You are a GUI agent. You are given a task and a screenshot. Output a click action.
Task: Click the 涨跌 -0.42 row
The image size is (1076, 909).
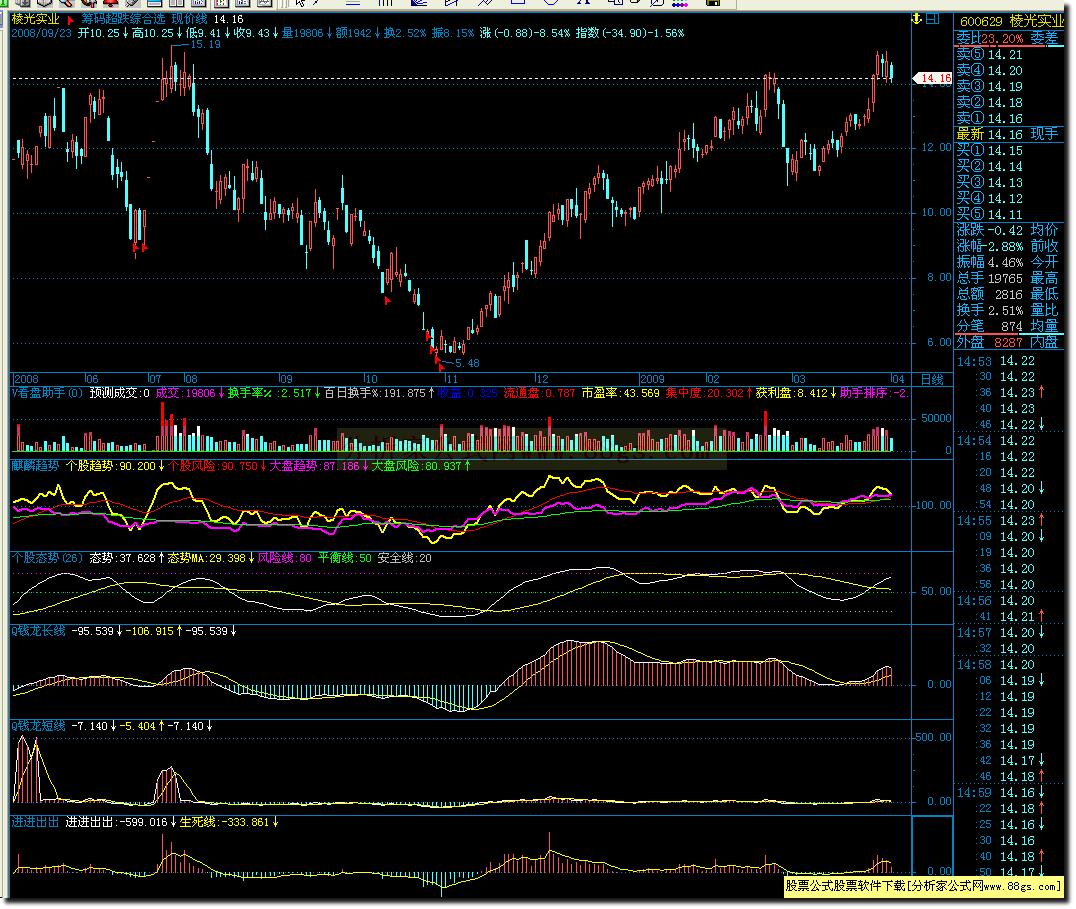click(990, 231)
